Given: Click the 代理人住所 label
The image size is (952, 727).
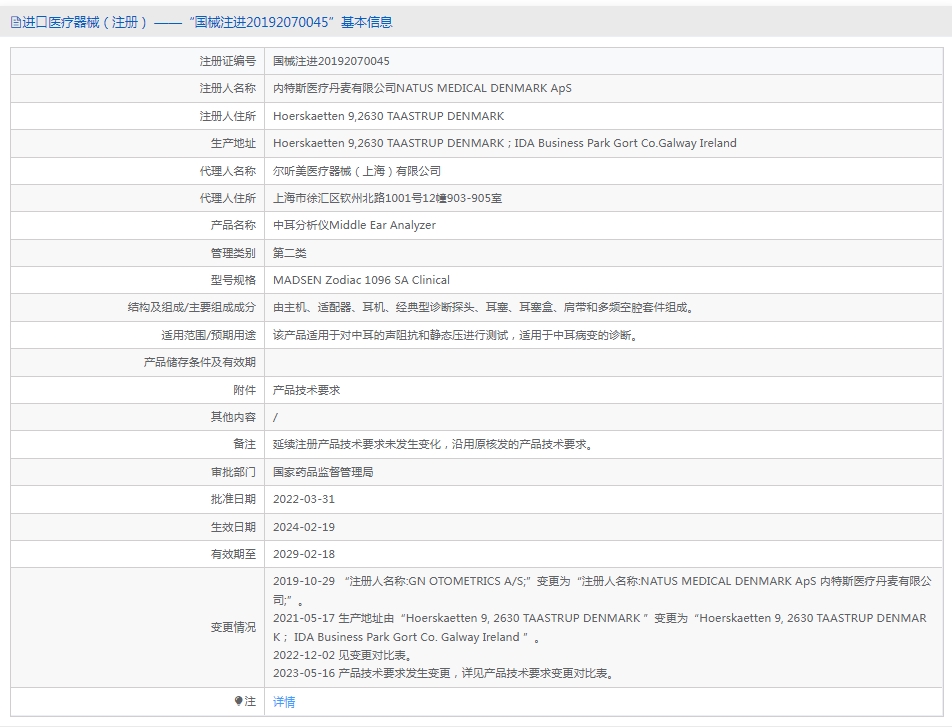Looking at the screenshot, I should (x=228, y=198).
